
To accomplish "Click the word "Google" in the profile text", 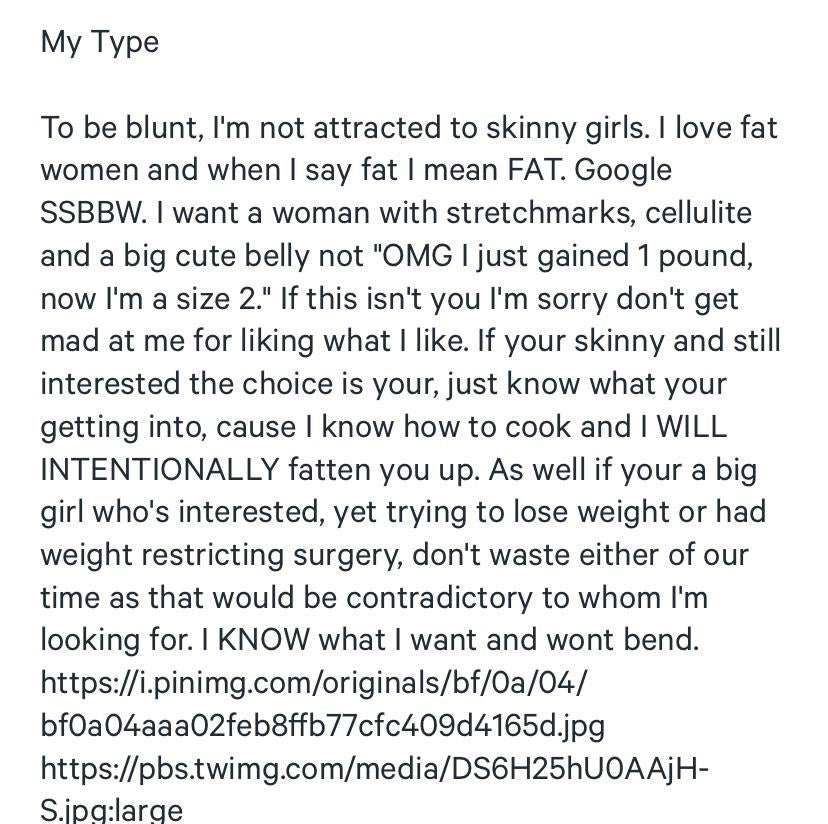I will 623,170.
